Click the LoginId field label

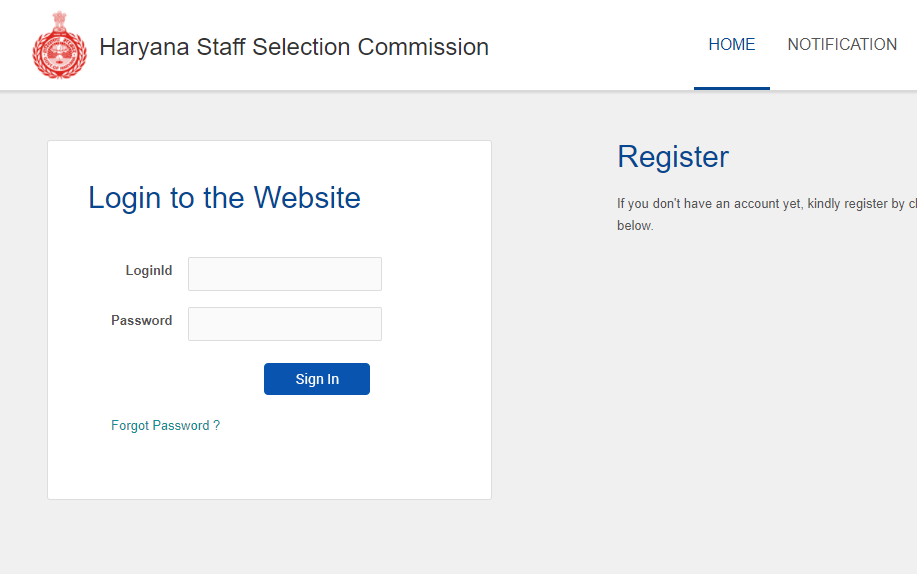coord(149,271)
